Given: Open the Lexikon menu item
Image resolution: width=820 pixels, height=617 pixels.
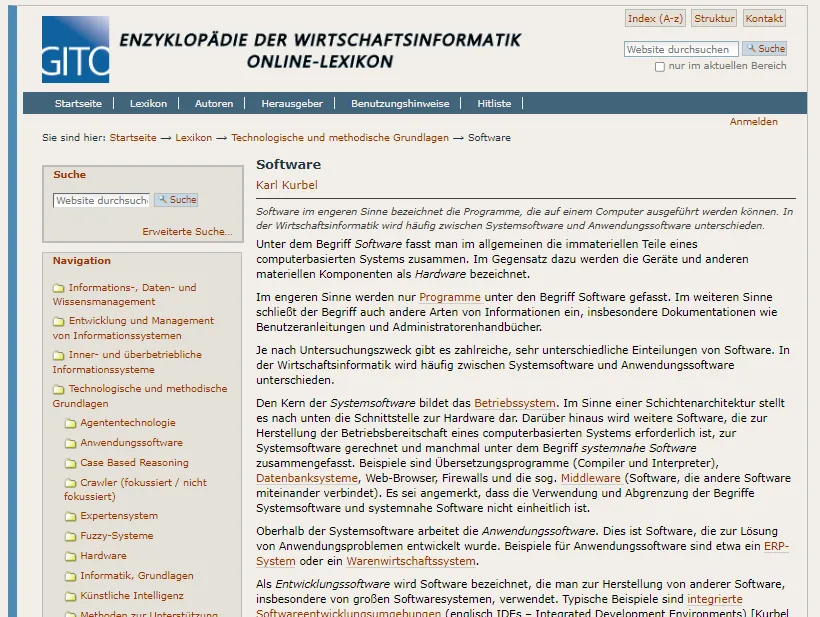Looking at the screenshot, I should [149, 104].
